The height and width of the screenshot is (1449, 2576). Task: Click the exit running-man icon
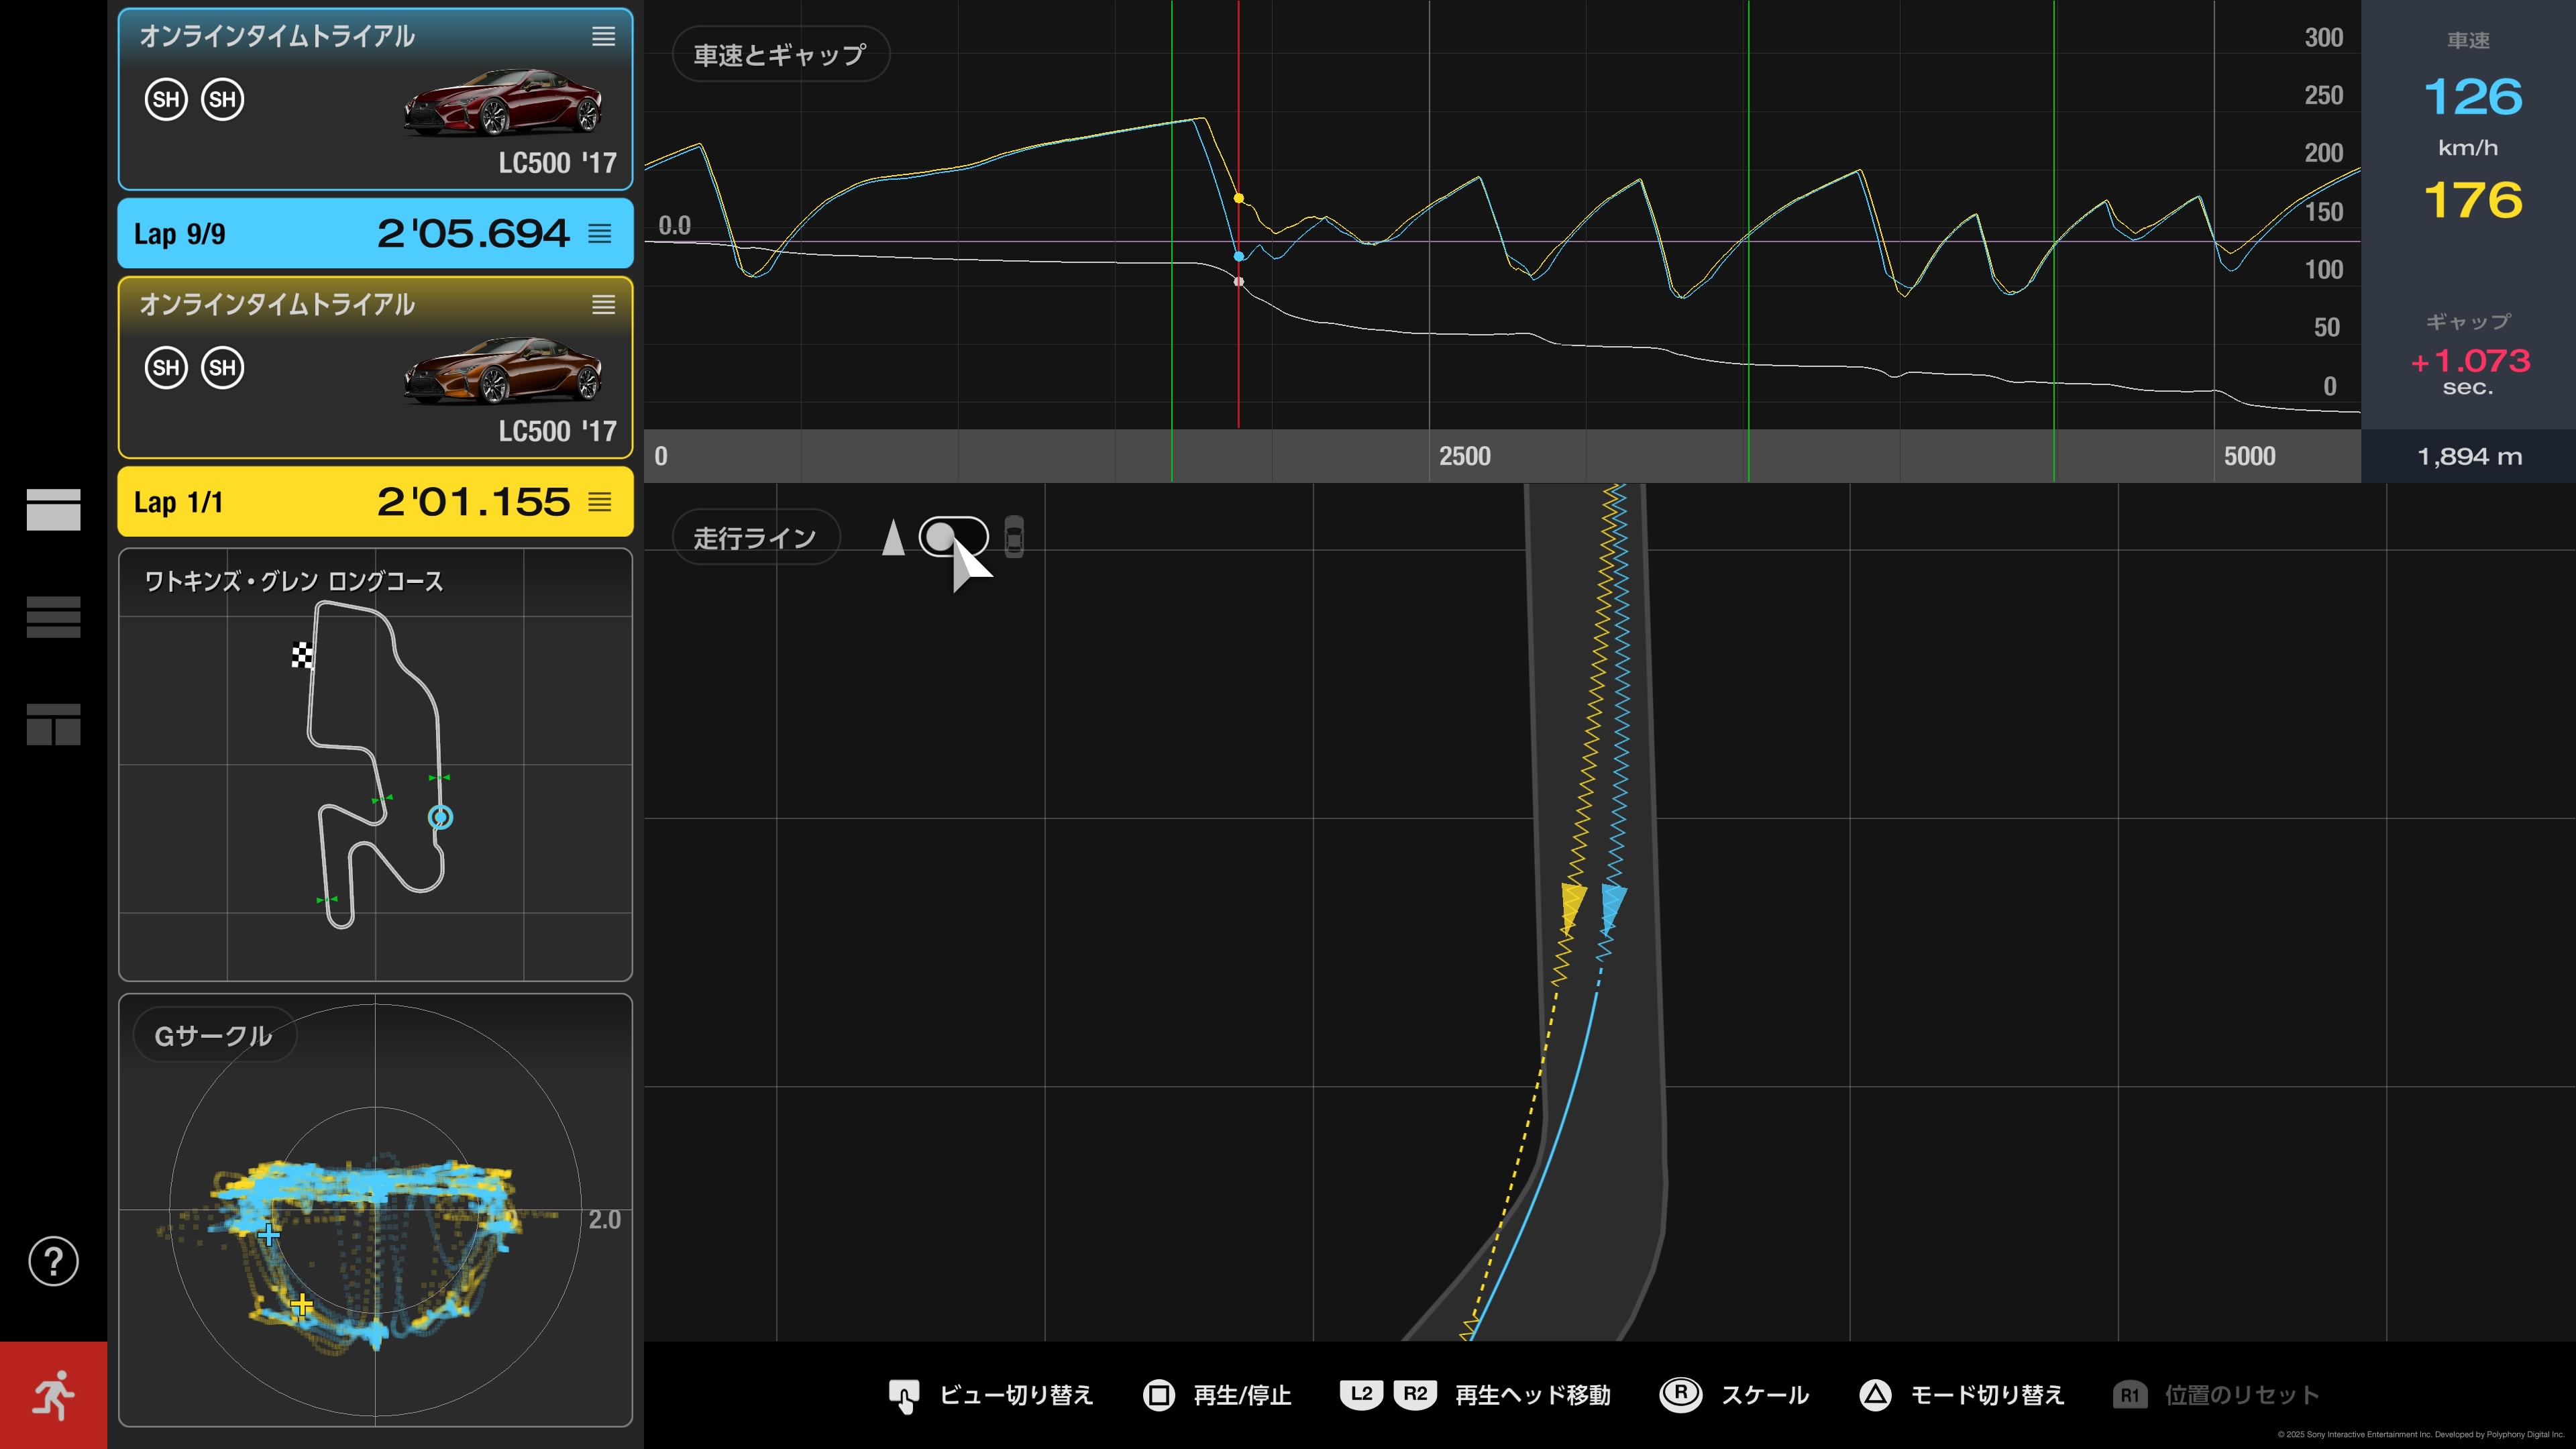pos(53,1395)
